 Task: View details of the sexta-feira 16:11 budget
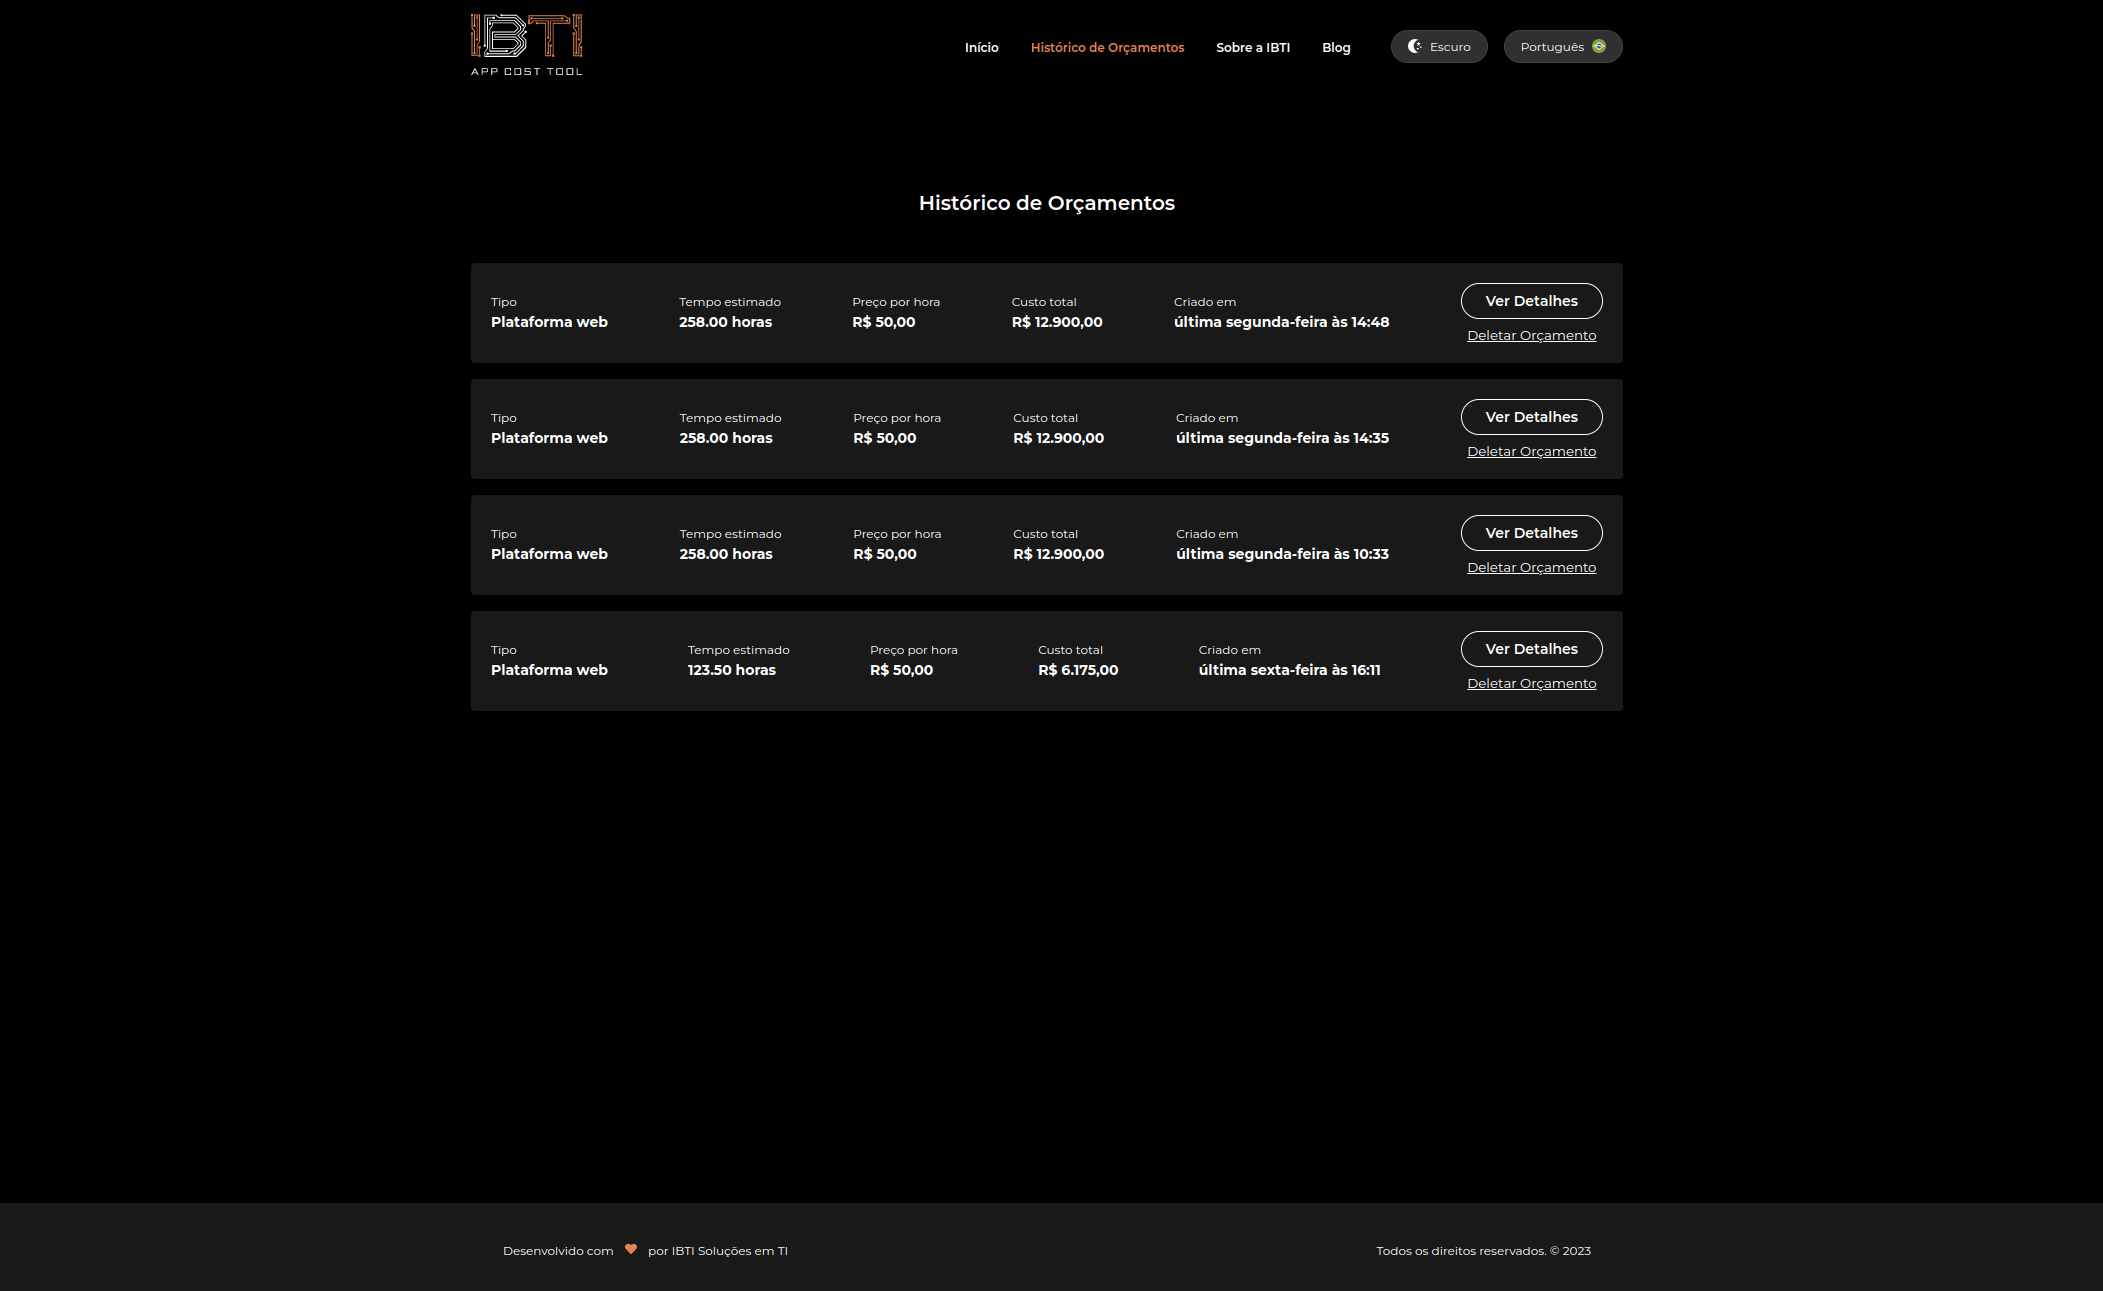1531,649
